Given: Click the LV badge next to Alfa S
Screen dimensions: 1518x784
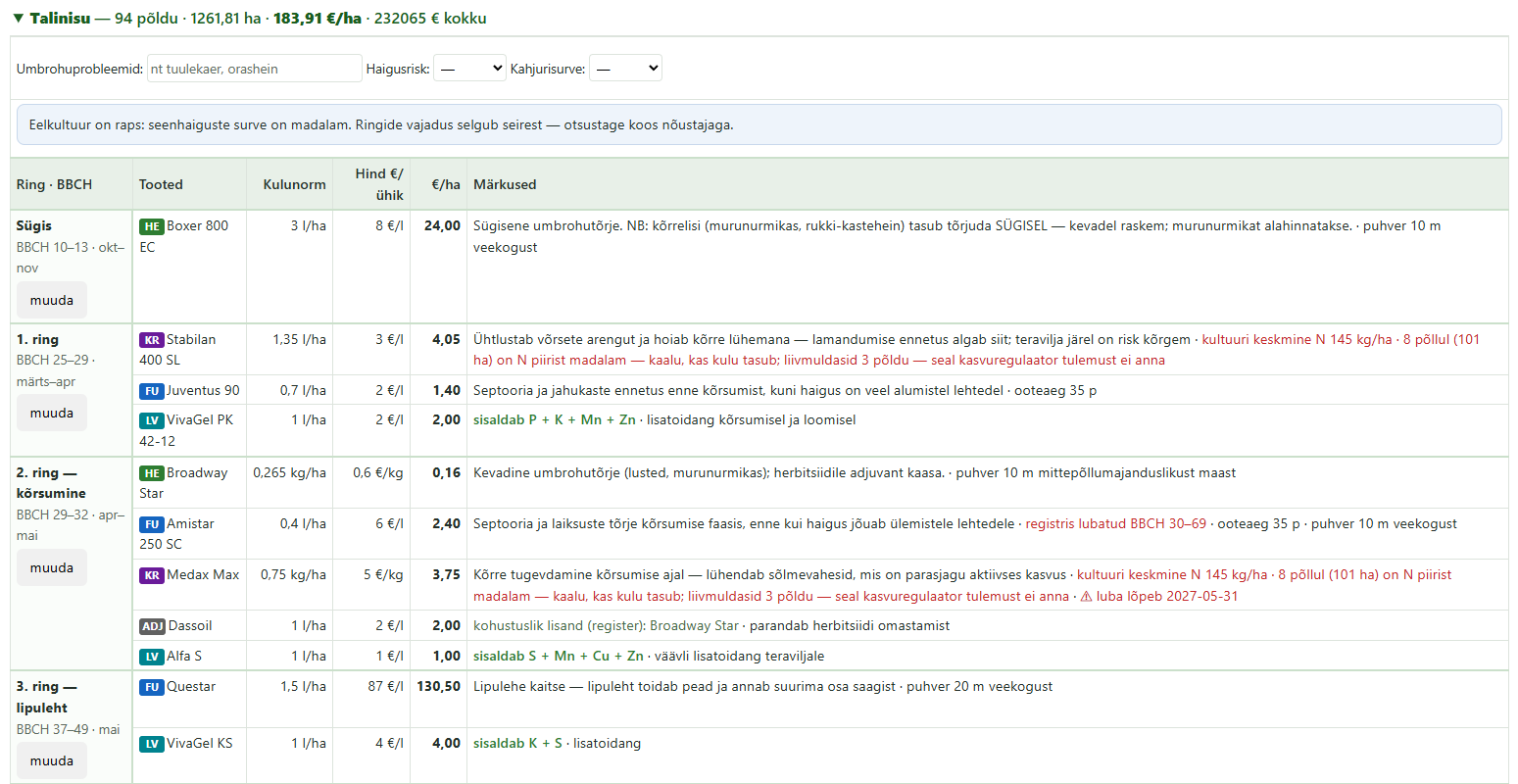Looking at the screenshot, I should (x=151, y=657).
